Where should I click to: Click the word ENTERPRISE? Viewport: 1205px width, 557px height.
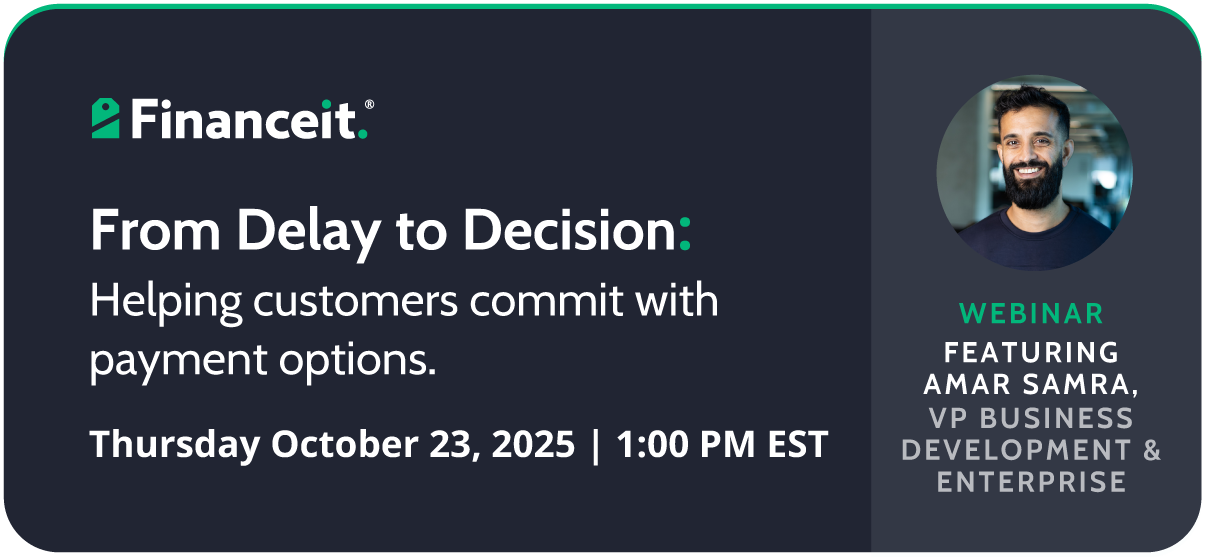click(x=1032, y=482)
